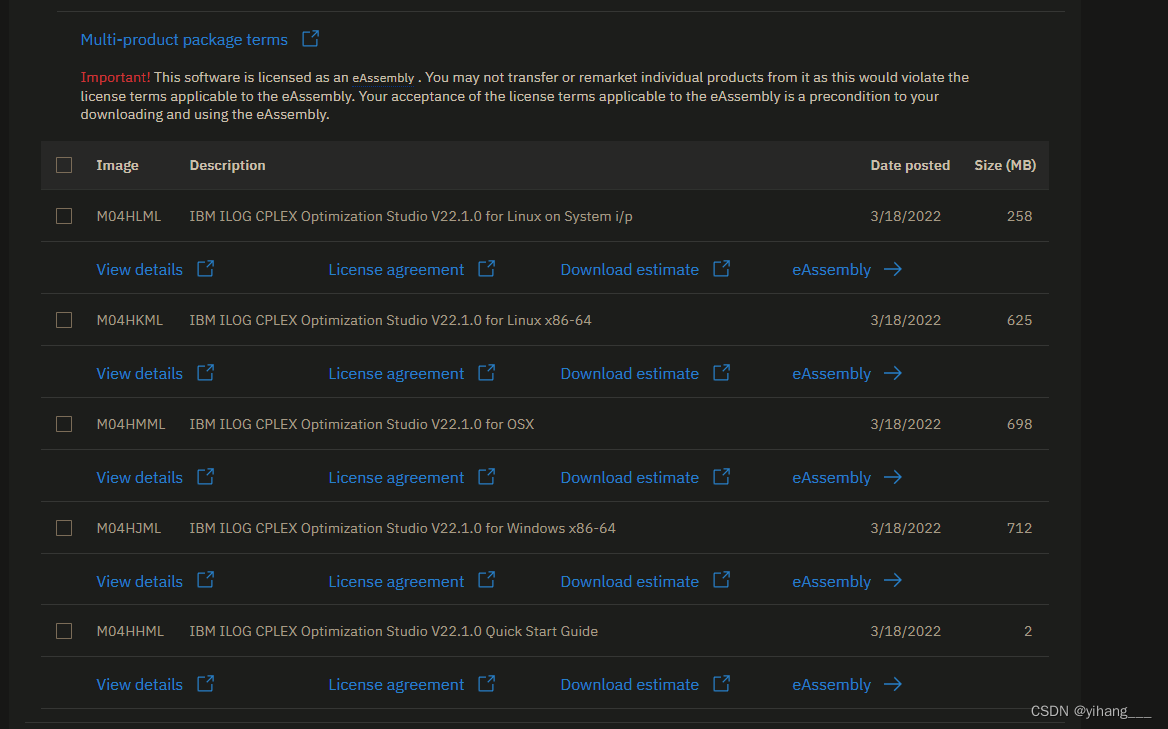1168x729 pixels.
Task: Follow the eAssembly link for M04HLML
Action: pos(831,270)
